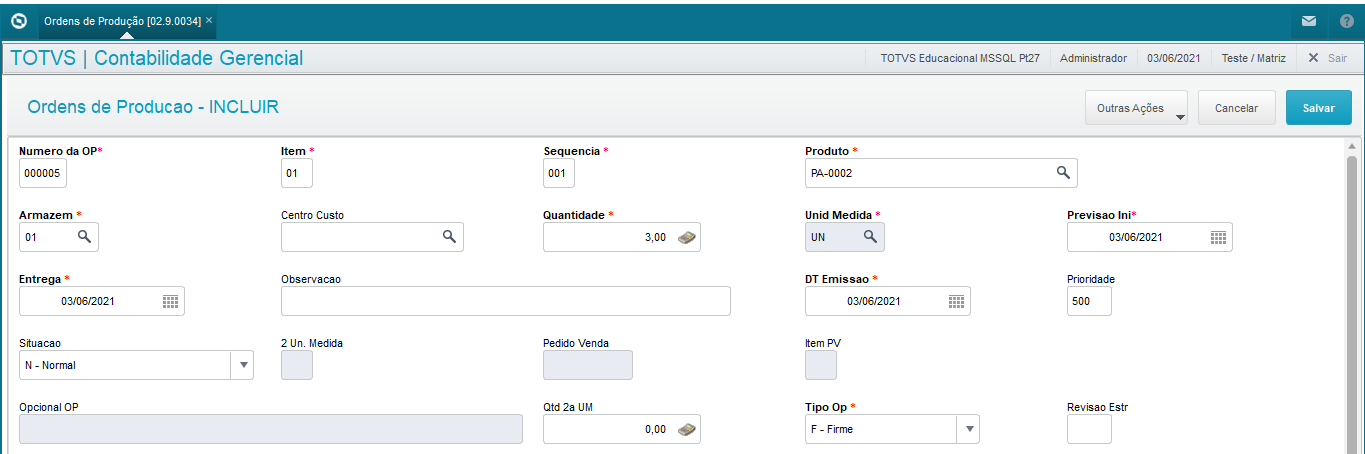
Task: Click the Item PV field
Action: tap(820, 365)
